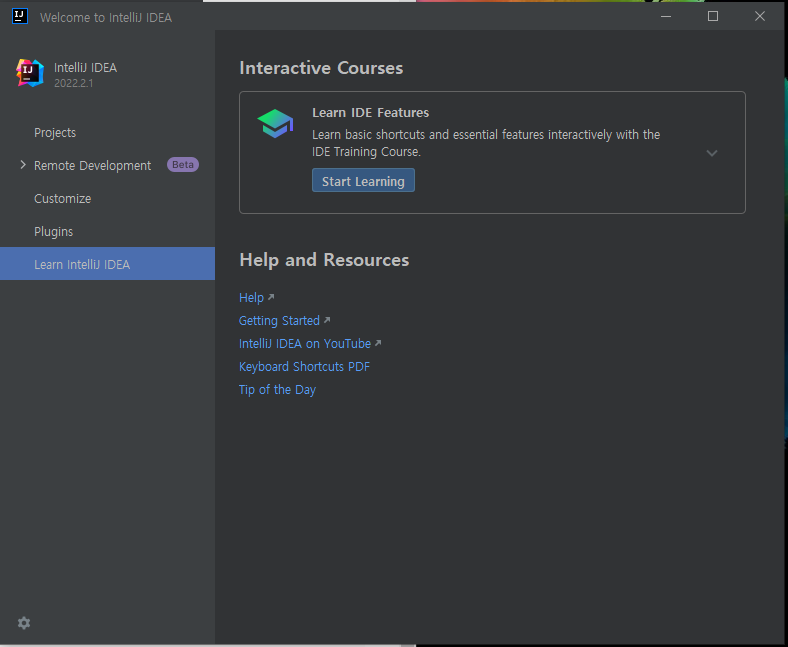Click the graduation cap course icon

coord(275,123)
